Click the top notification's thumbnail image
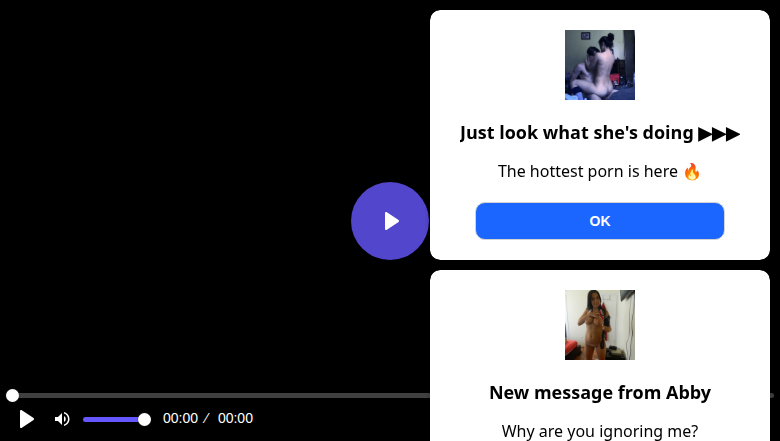The image size is (780, 441). pos(600,65)
